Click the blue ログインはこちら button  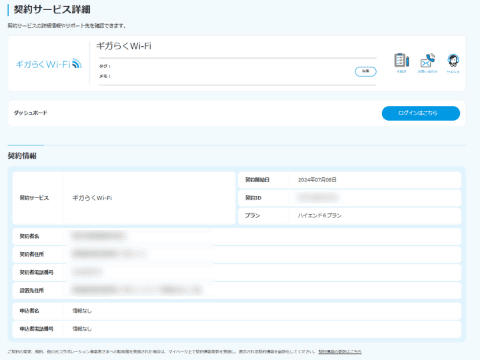coord(421,113)
